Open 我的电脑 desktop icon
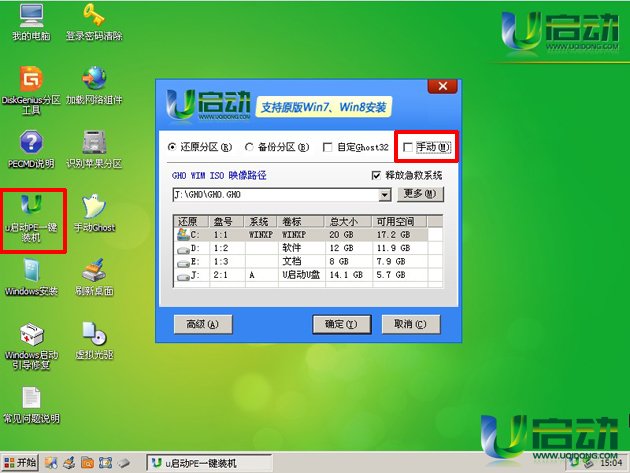 (31, 21)
